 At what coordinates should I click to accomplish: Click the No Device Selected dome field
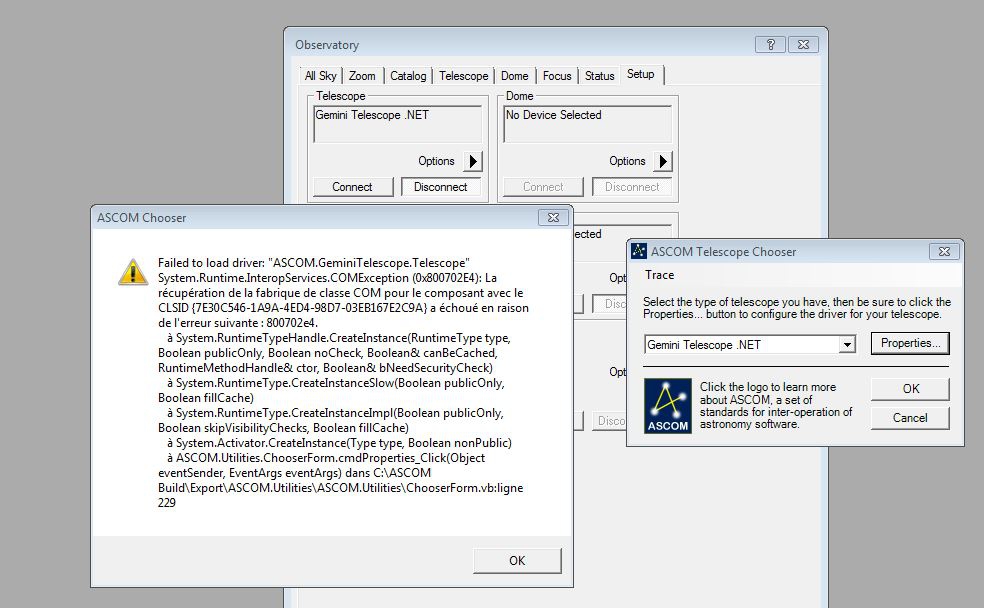tap(587, 124)
